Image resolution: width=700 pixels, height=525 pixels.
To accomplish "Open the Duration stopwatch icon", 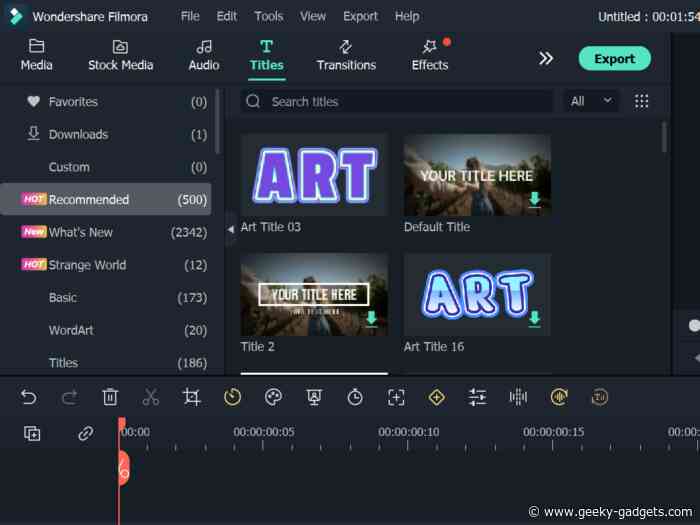I will (x=355, y=396).
